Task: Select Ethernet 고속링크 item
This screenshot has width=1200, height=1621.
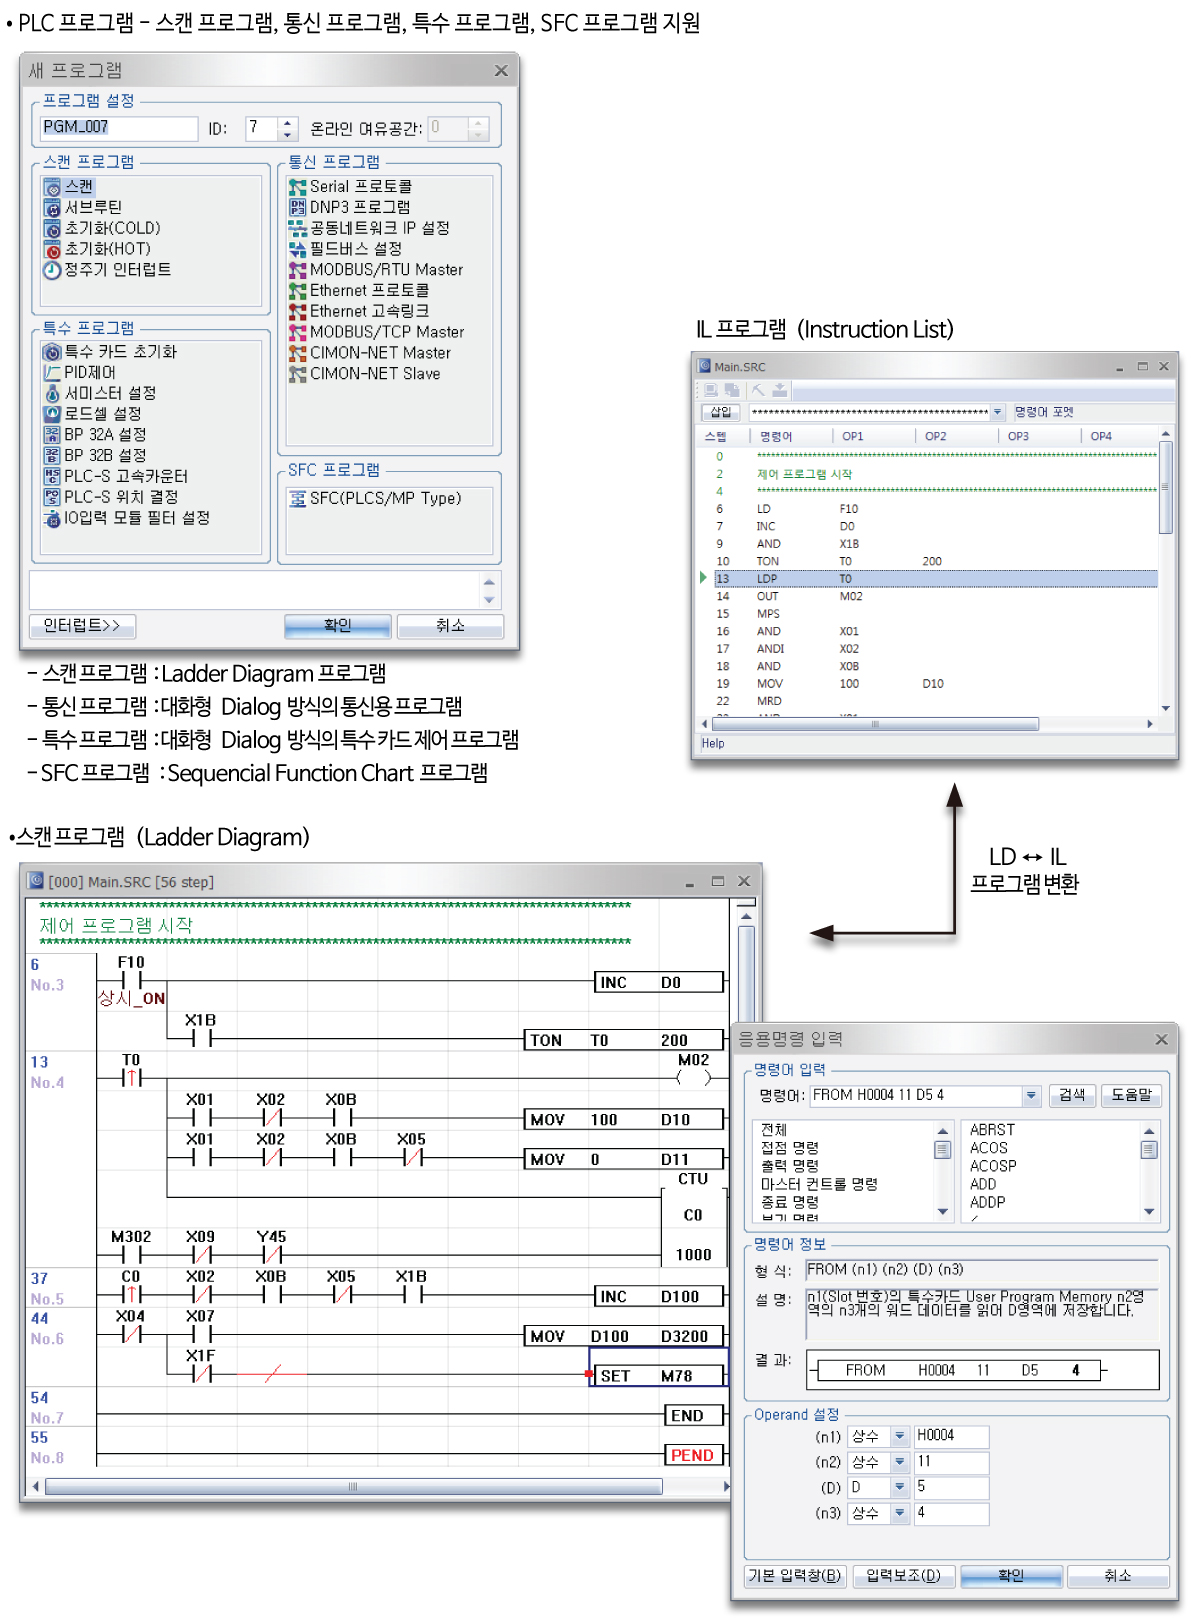Action: pos(359,312)
